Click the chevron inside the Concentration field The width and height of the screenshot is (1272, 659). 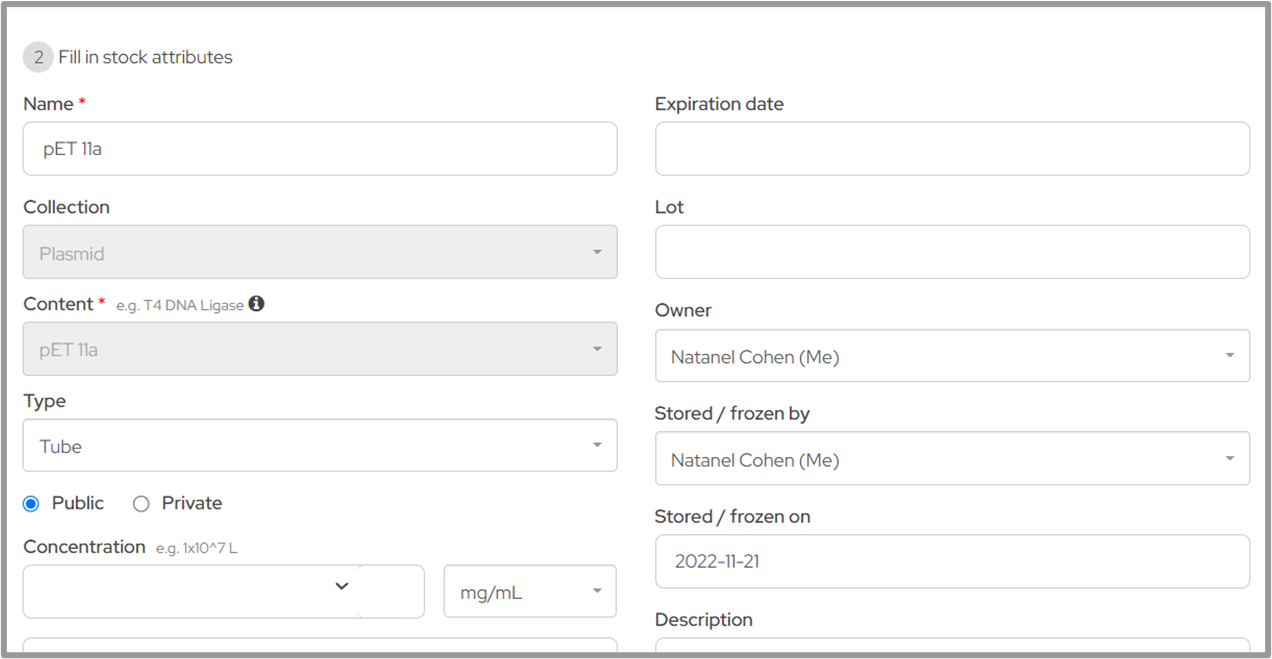(x=341, y=586)
